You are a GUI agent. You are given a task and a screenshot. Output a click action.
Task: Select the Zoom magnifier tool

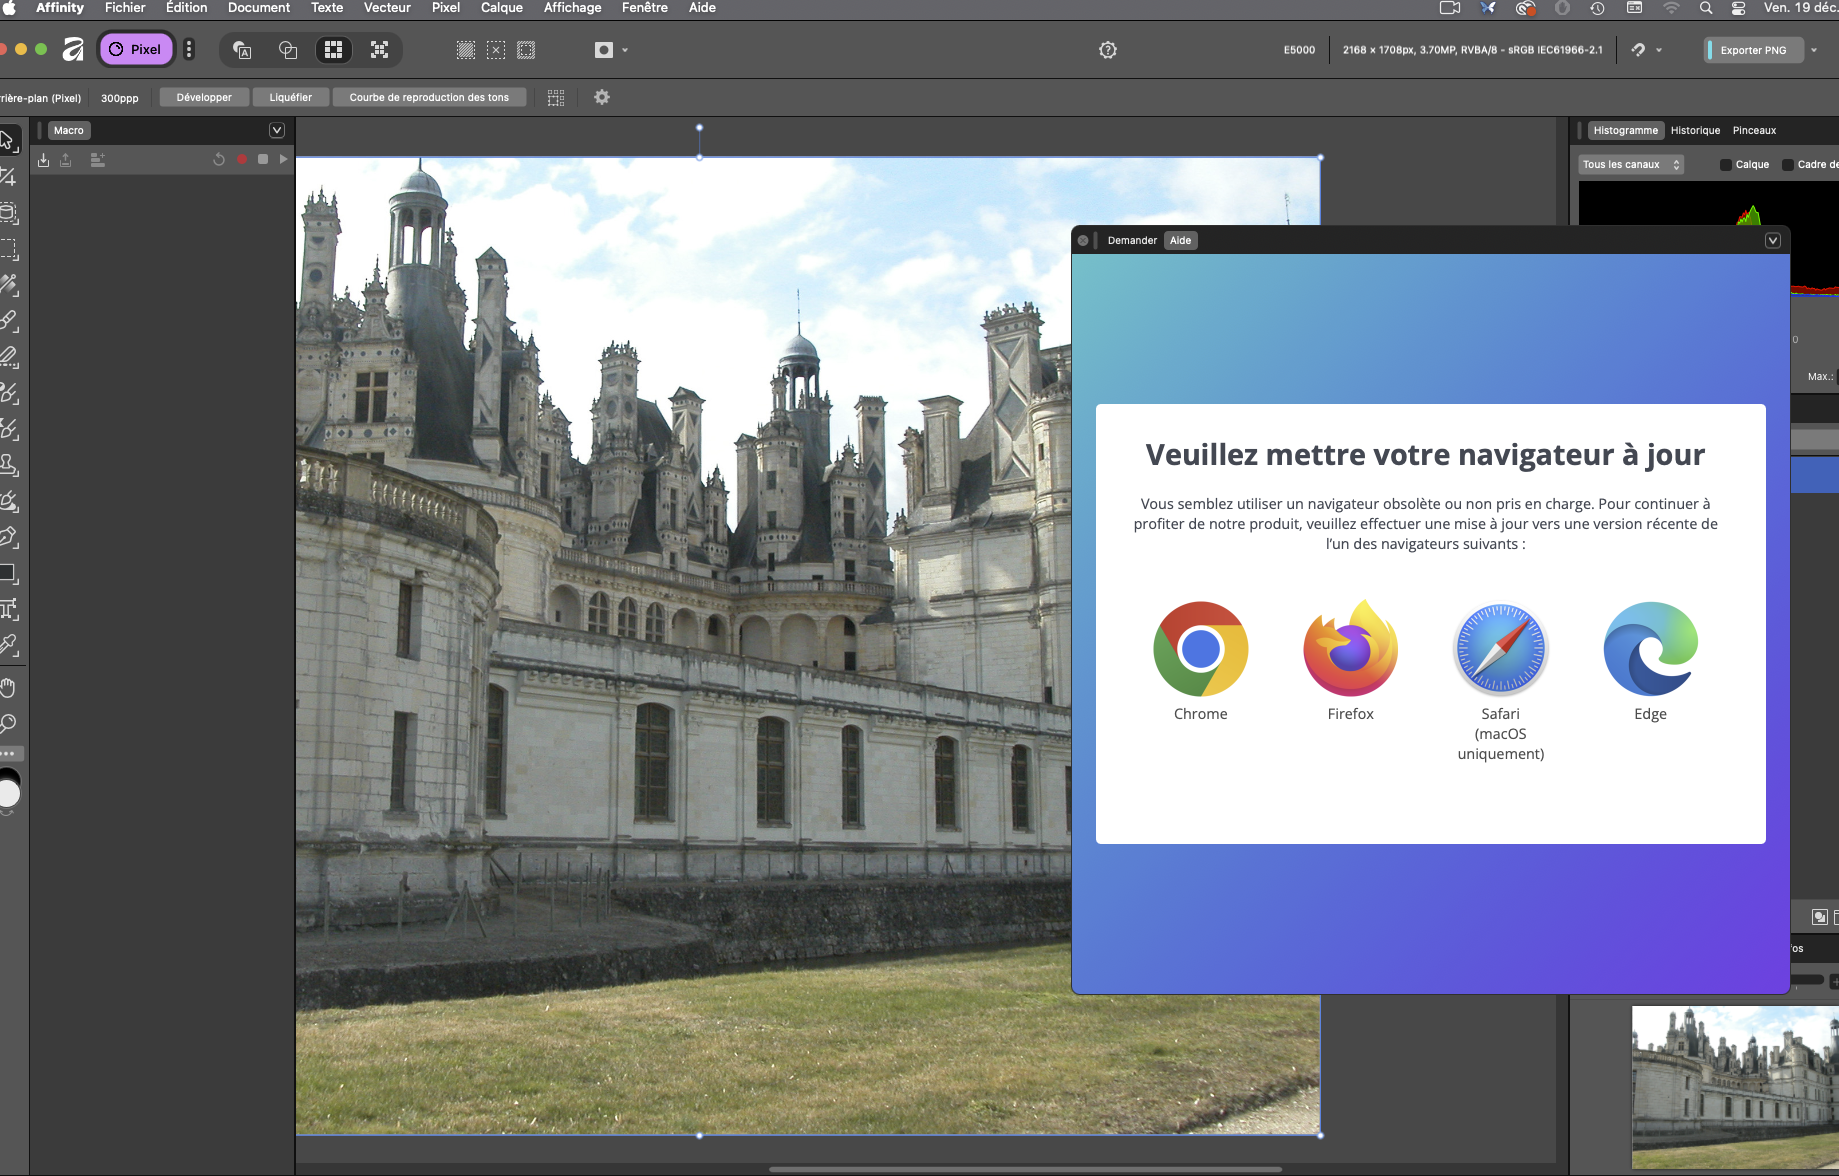[x=9, y=723]
